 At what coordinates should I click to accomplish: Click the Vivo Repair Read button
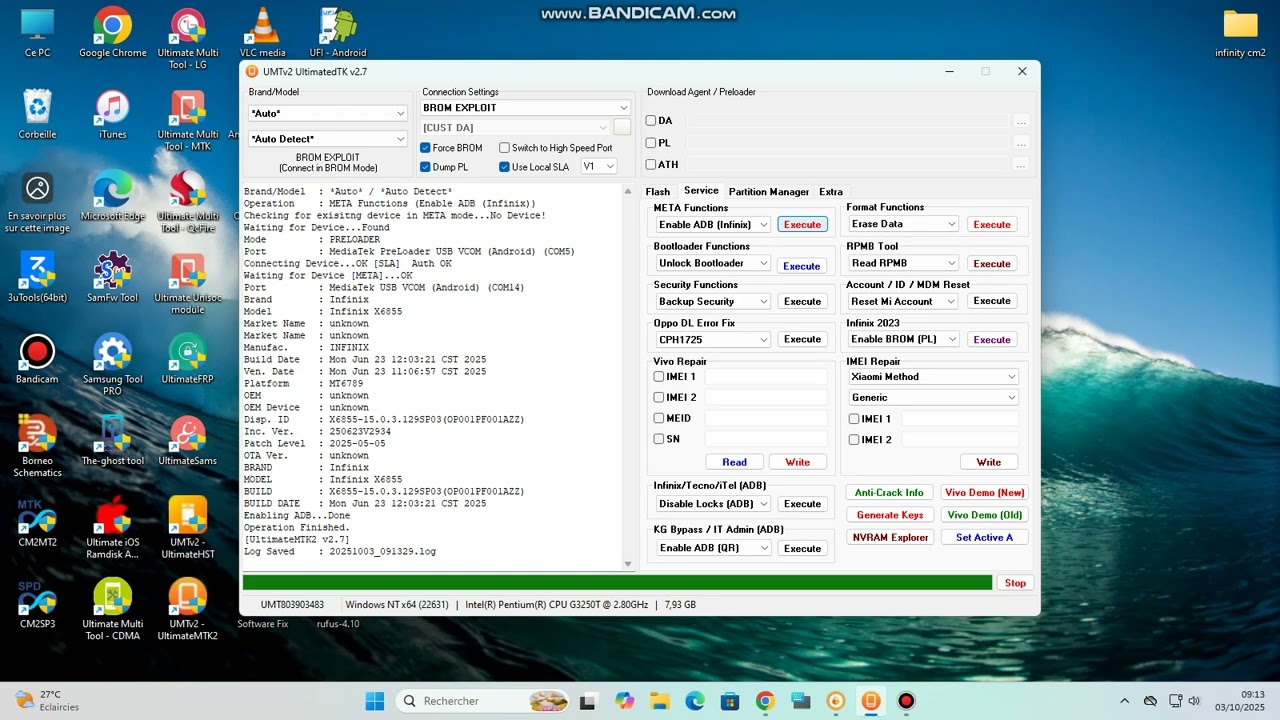[x=734, y=462]
